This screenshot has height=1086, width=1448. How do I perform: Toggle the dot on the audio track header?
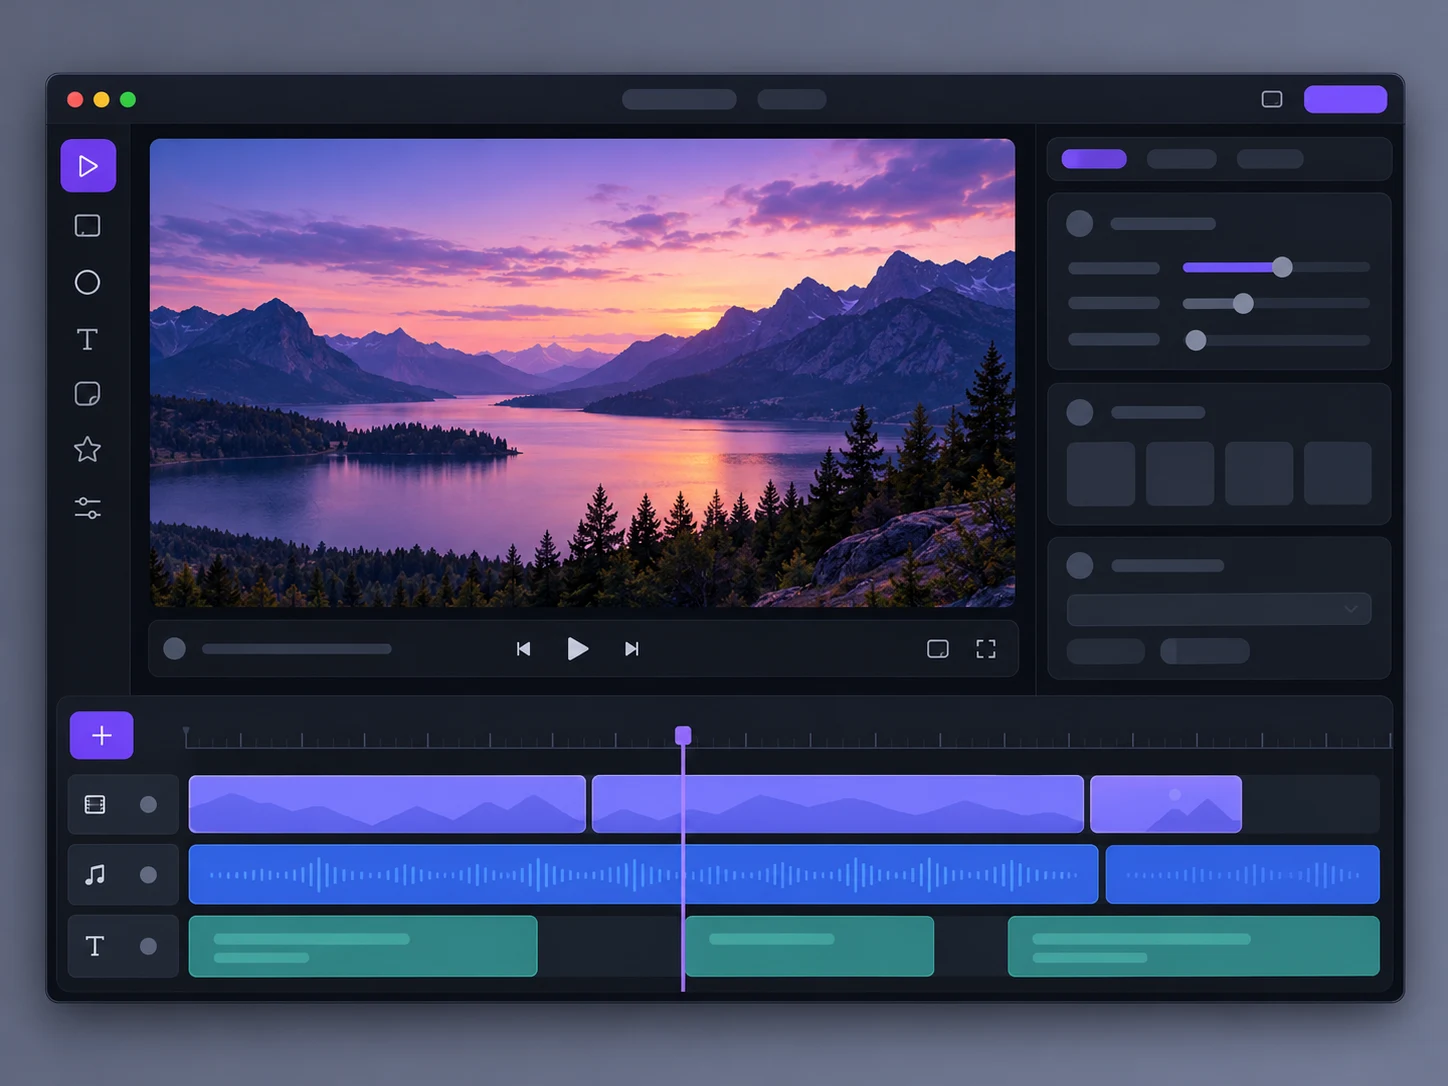tap(148, 875)
